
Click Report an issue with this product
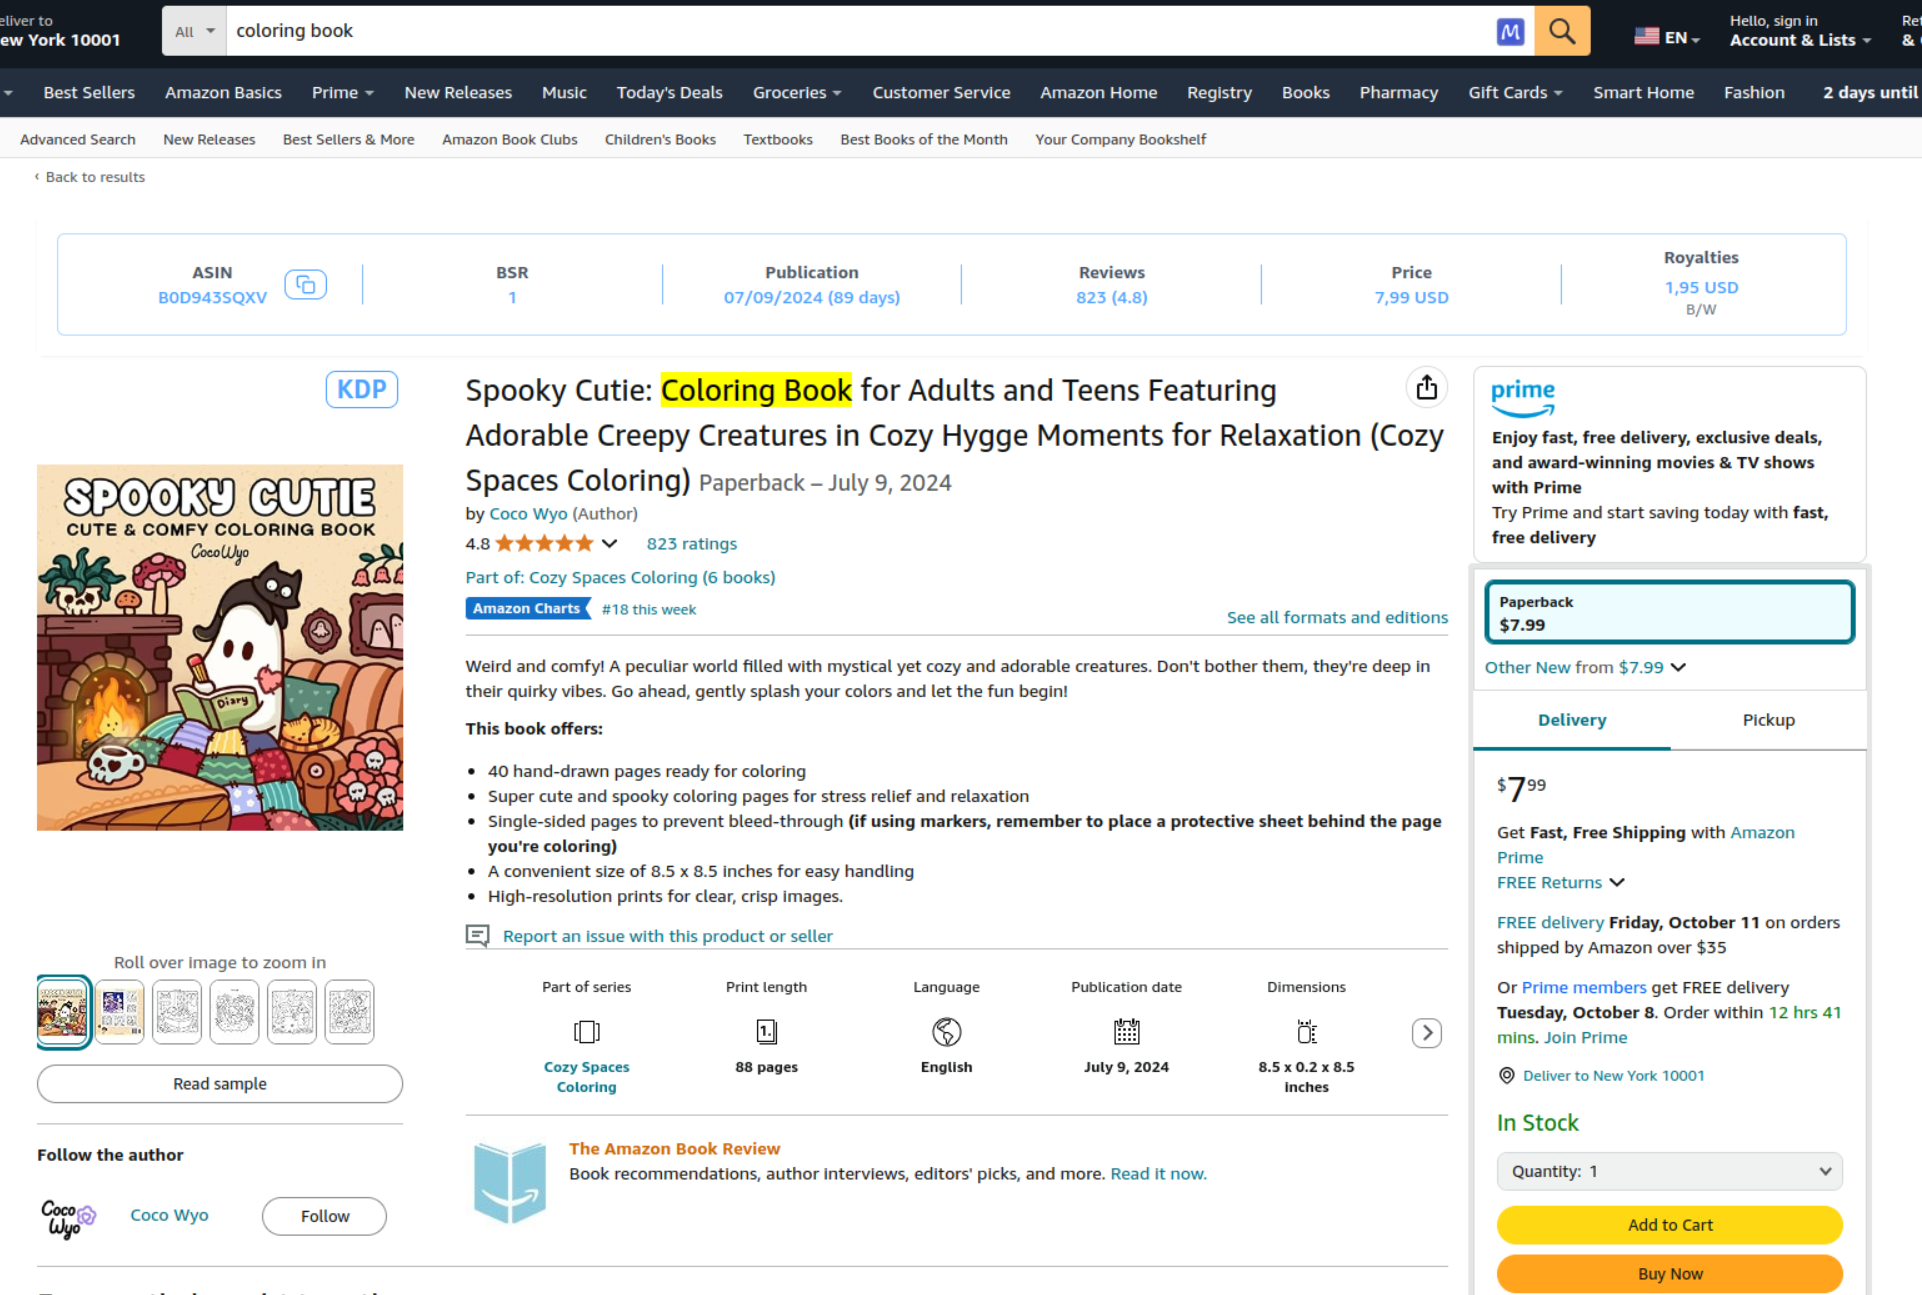click(x=667, y=936)
